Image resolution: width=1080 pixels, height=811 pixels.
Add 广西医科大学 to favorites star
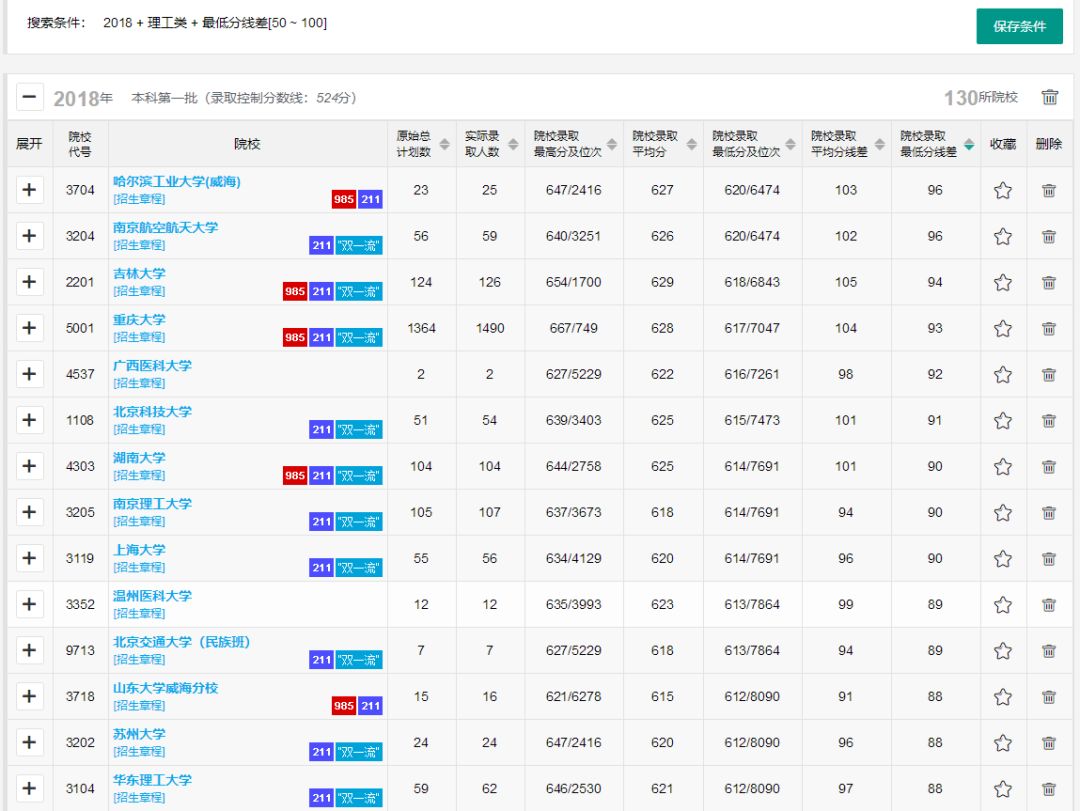tap(1003, 375)
